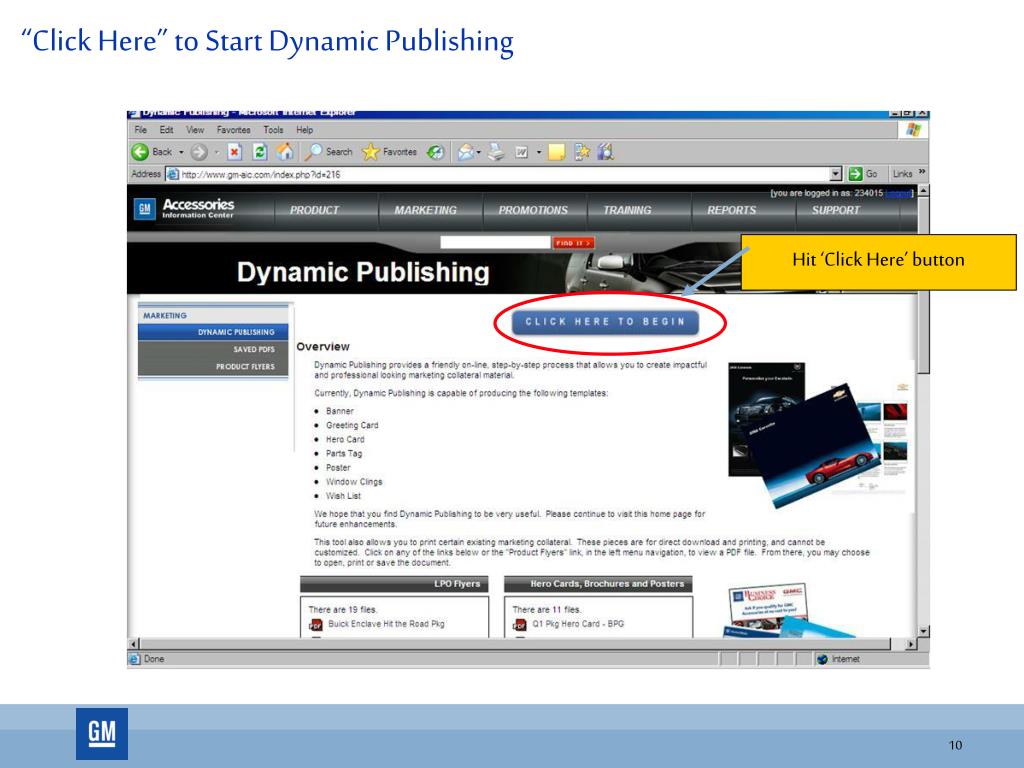Open the Forward button dropdown arrow
The width and height of the screenshot is (1024, 768).
tap(216, 153)
